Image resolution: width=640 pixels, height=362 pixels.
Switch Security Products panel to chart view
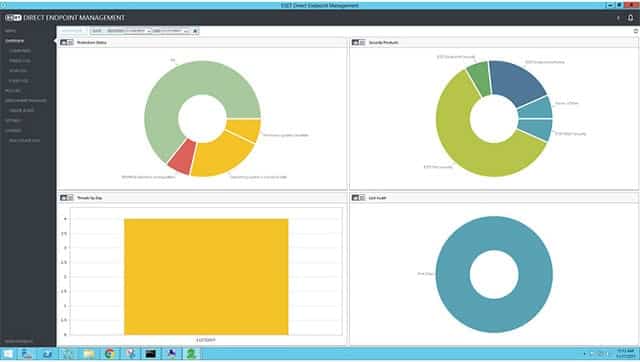pyautogui.click(x=356, y=42)
